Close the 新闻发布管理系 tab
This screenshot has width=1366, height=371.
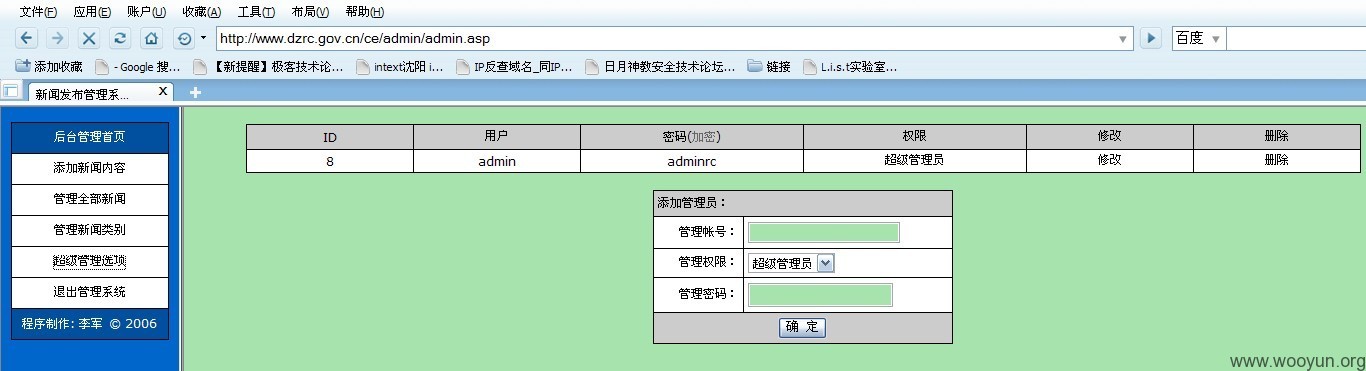[164, 91]
